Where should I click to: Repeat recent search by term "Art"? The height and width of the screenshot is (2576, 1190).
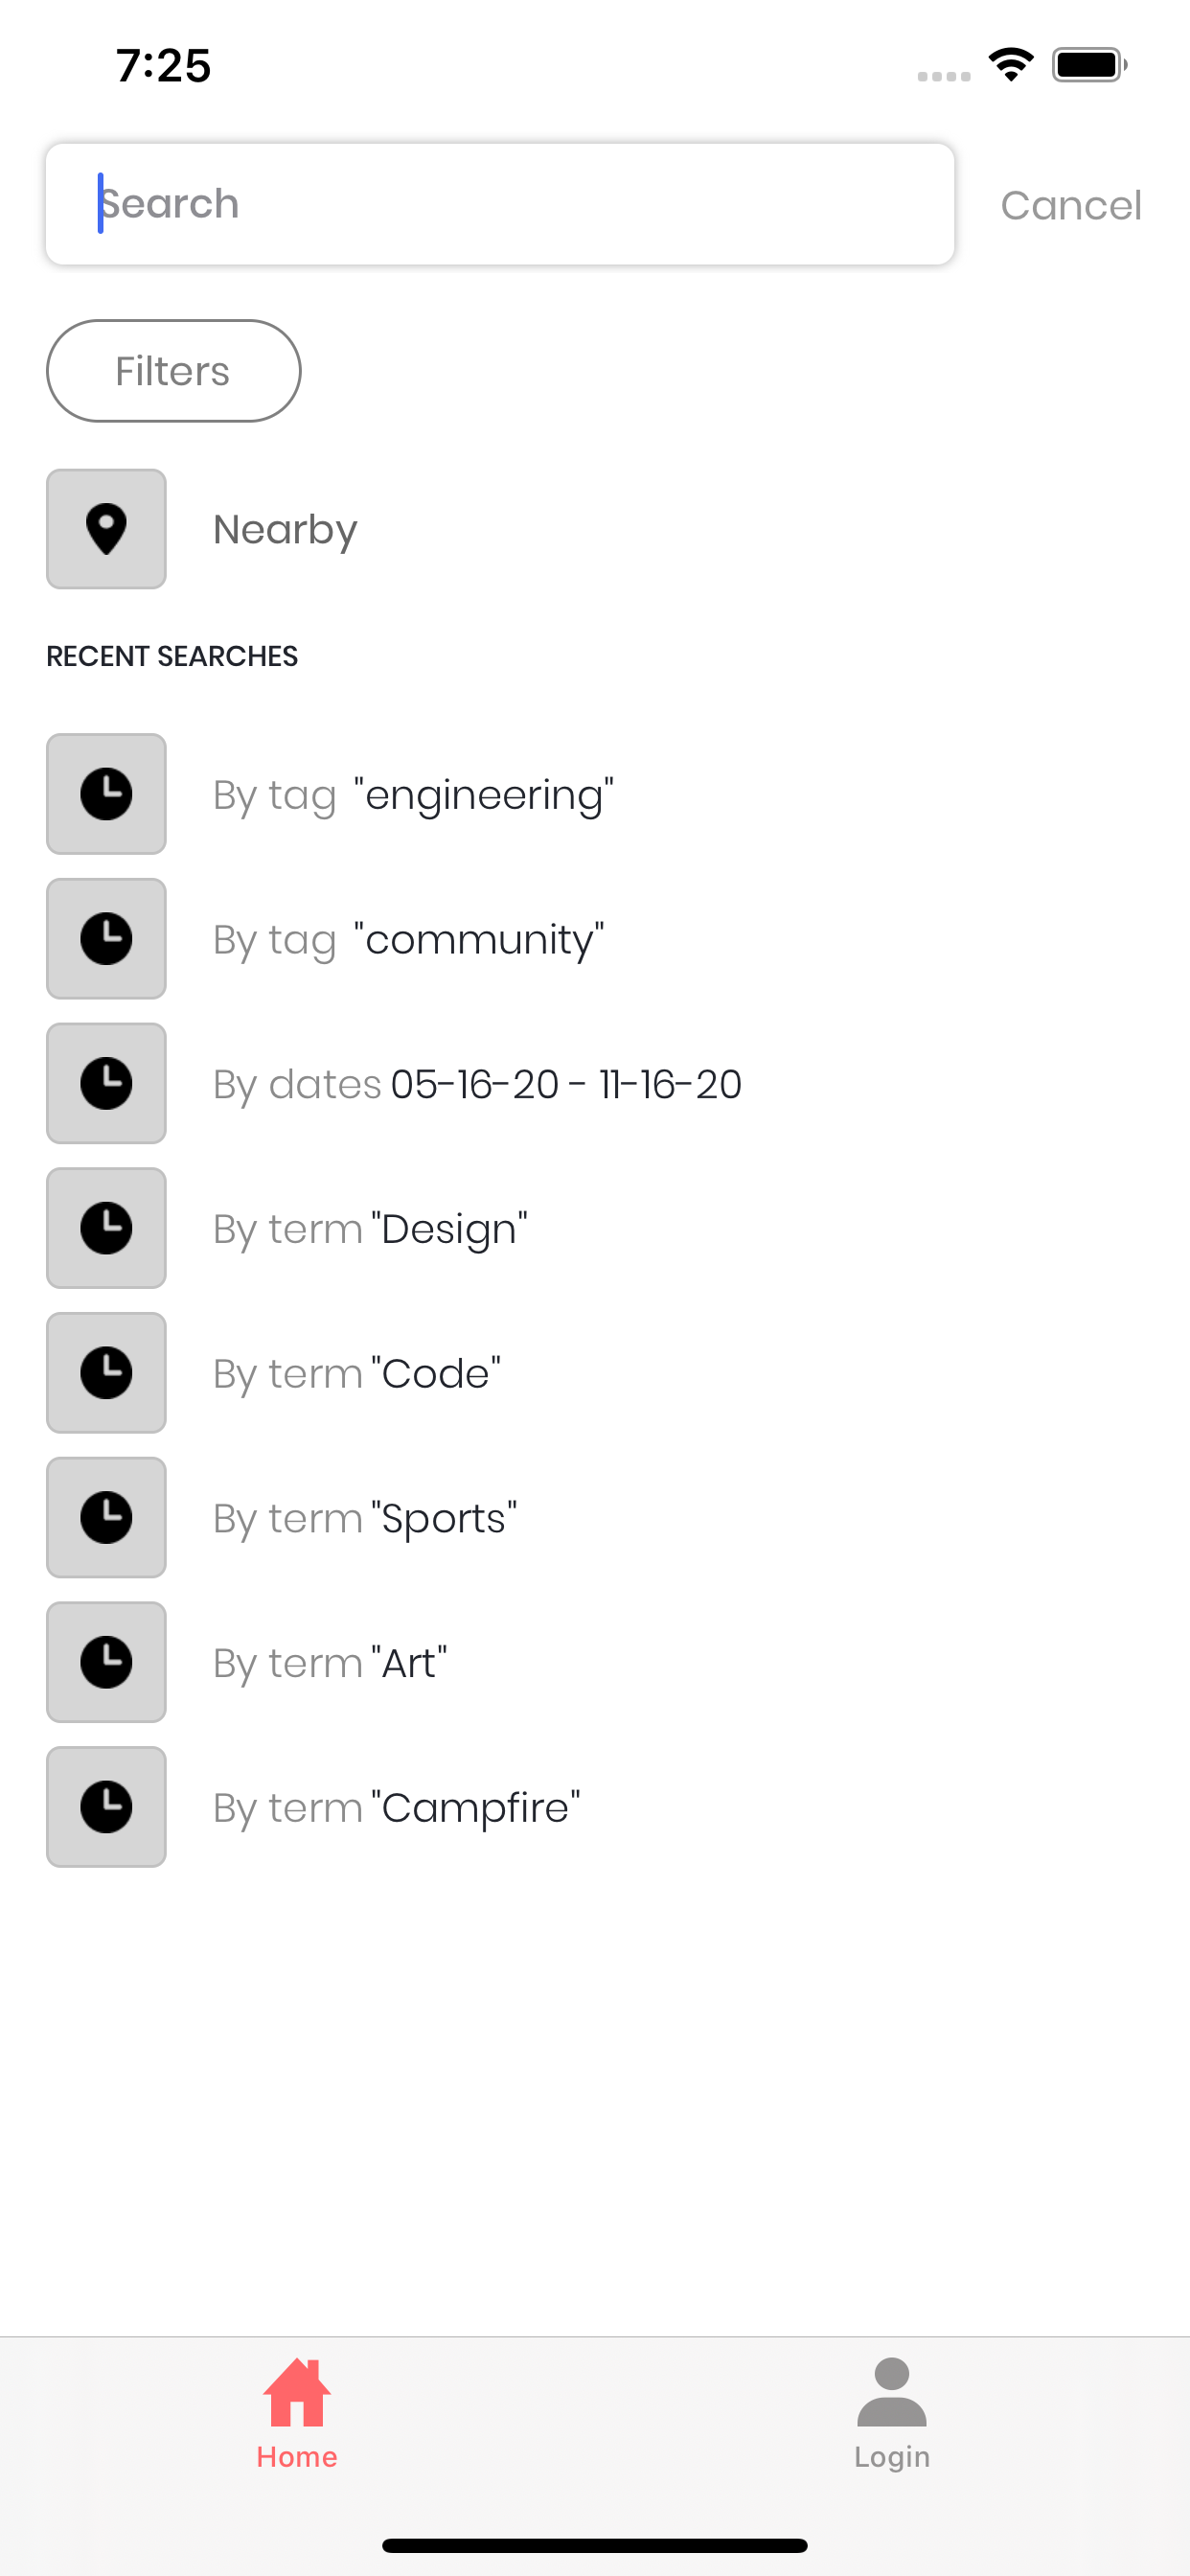click(595, 1662)
